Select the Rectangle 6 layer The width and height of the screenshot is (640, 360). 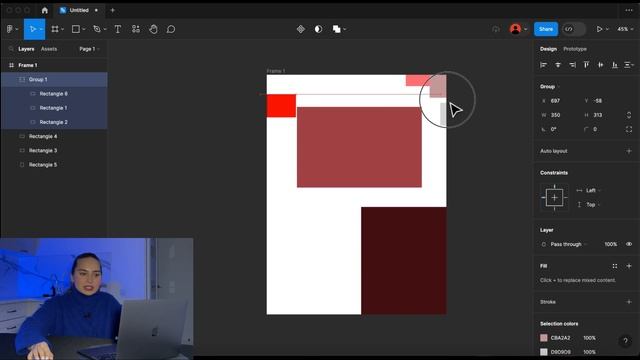[54, 94]
